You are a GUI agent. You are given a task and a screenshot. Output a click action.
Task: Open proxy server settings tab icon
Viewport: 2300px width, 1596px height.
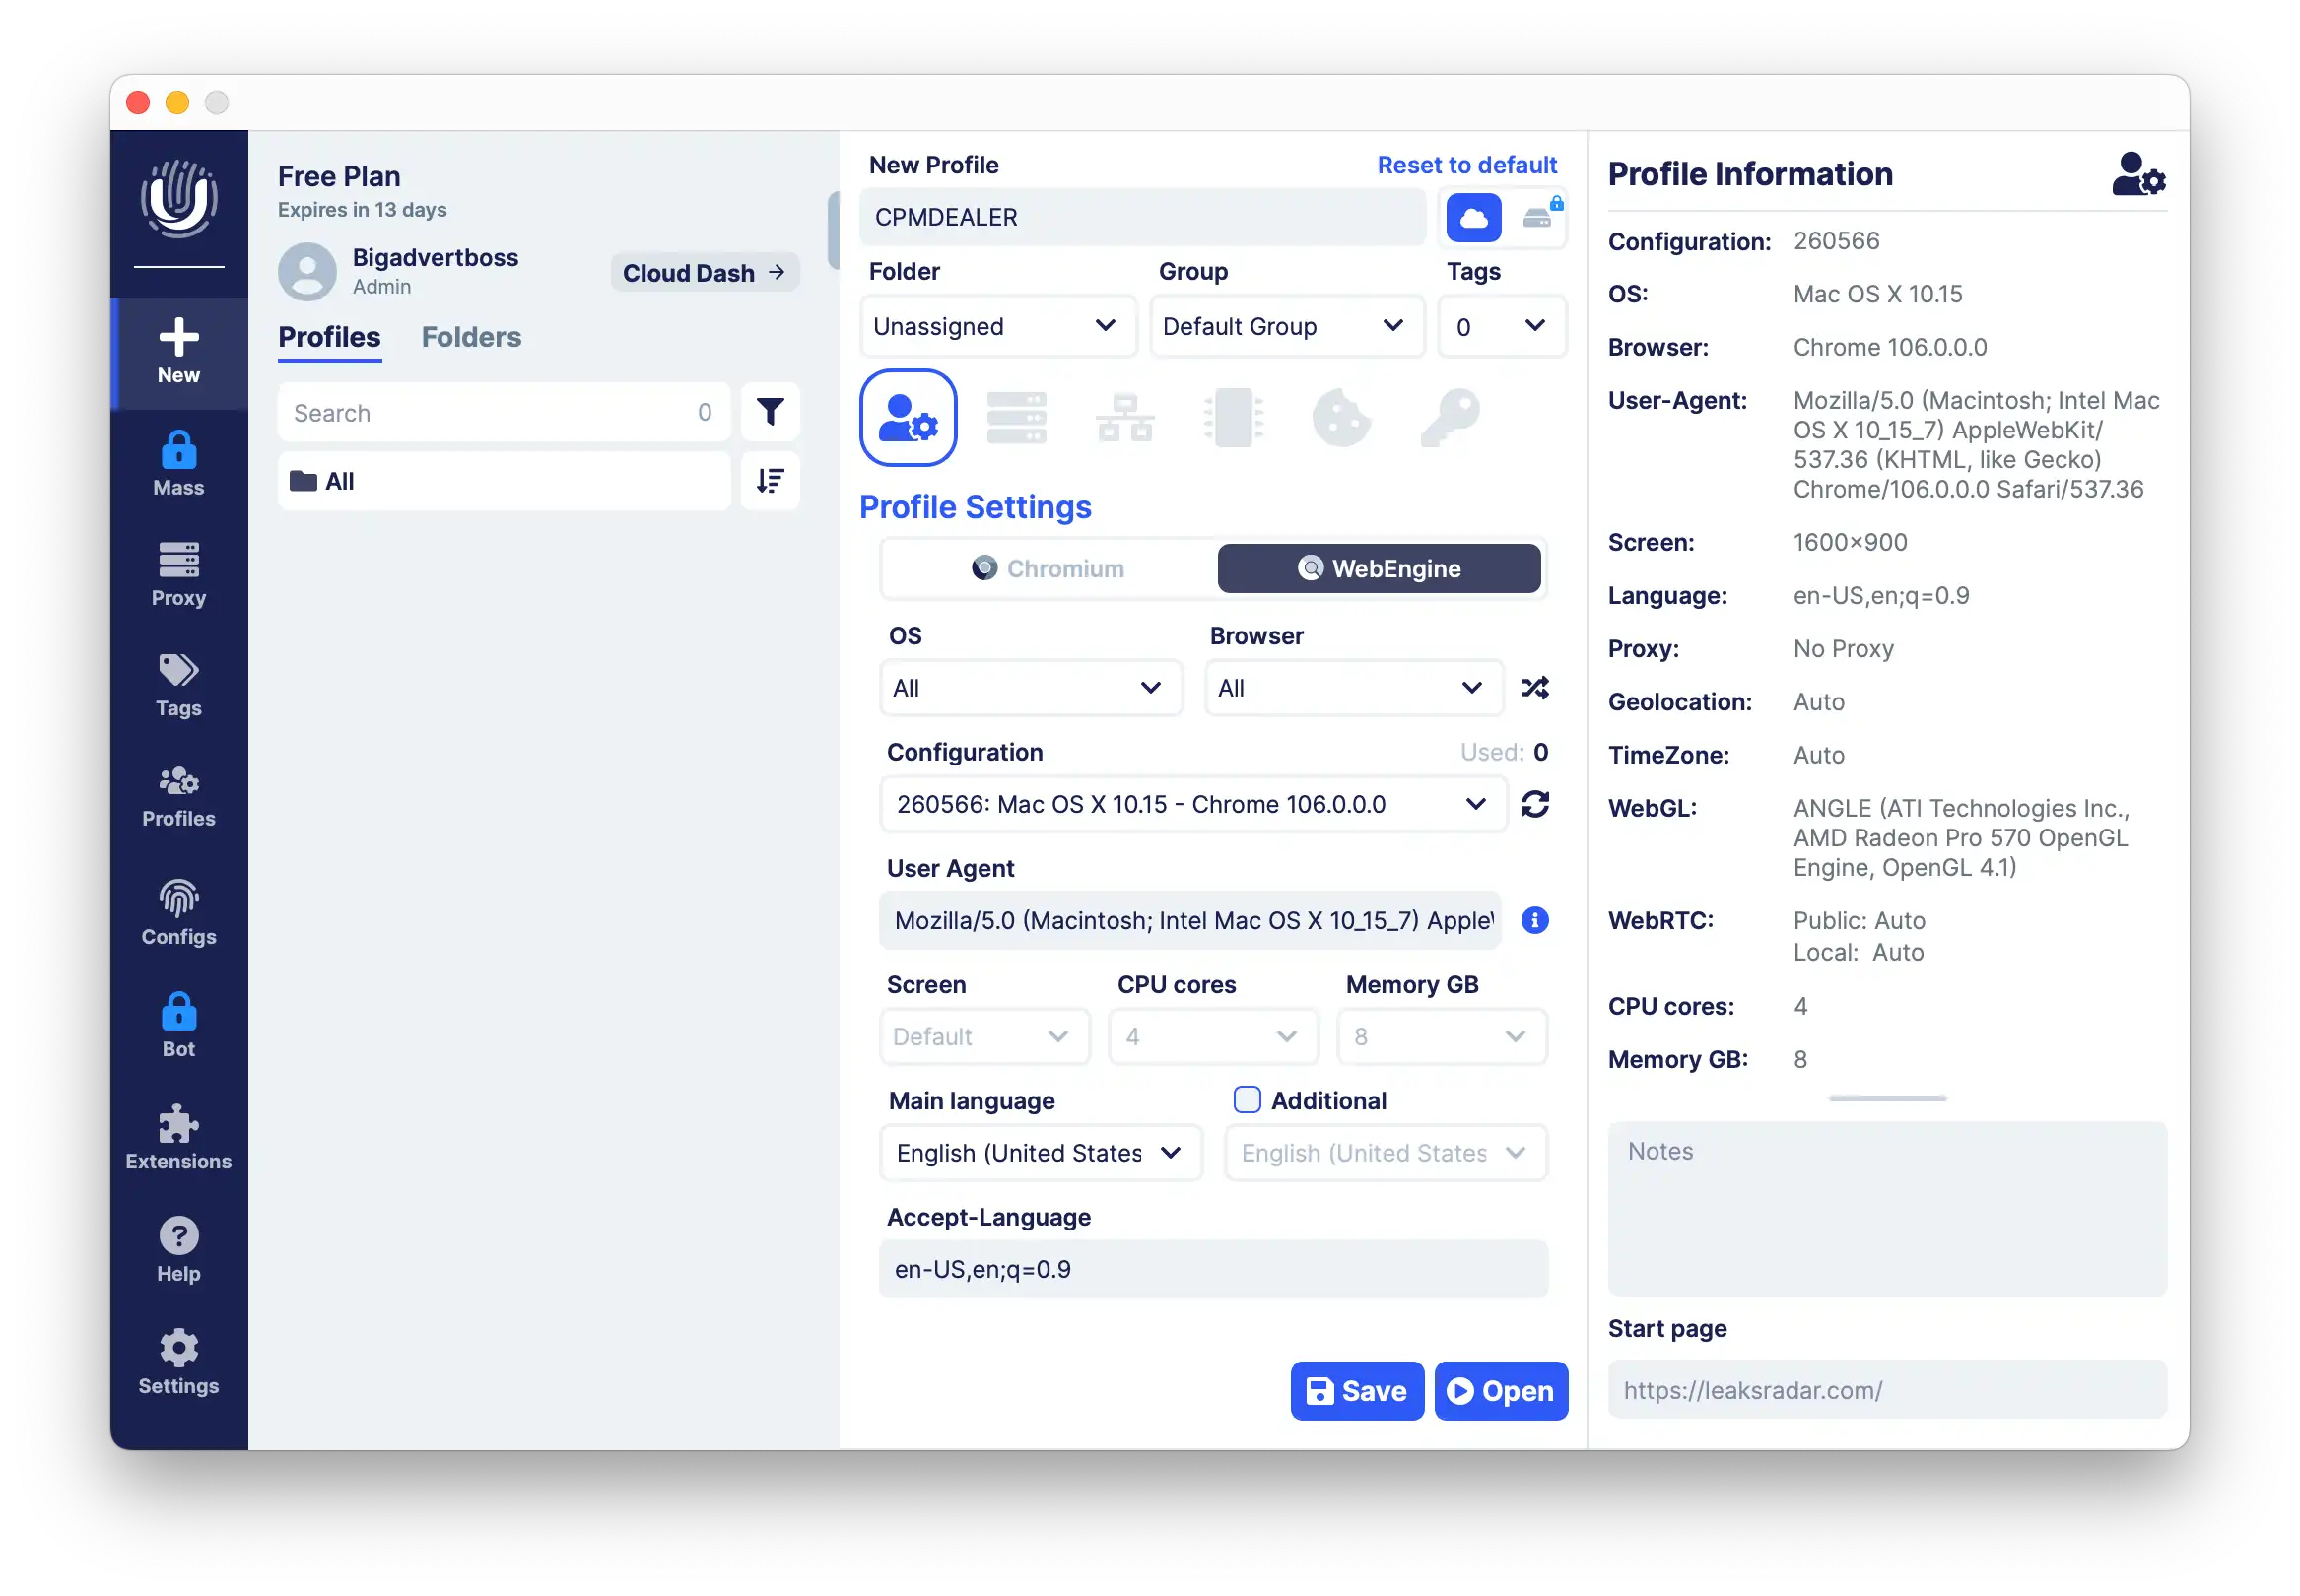[1016, 418]
